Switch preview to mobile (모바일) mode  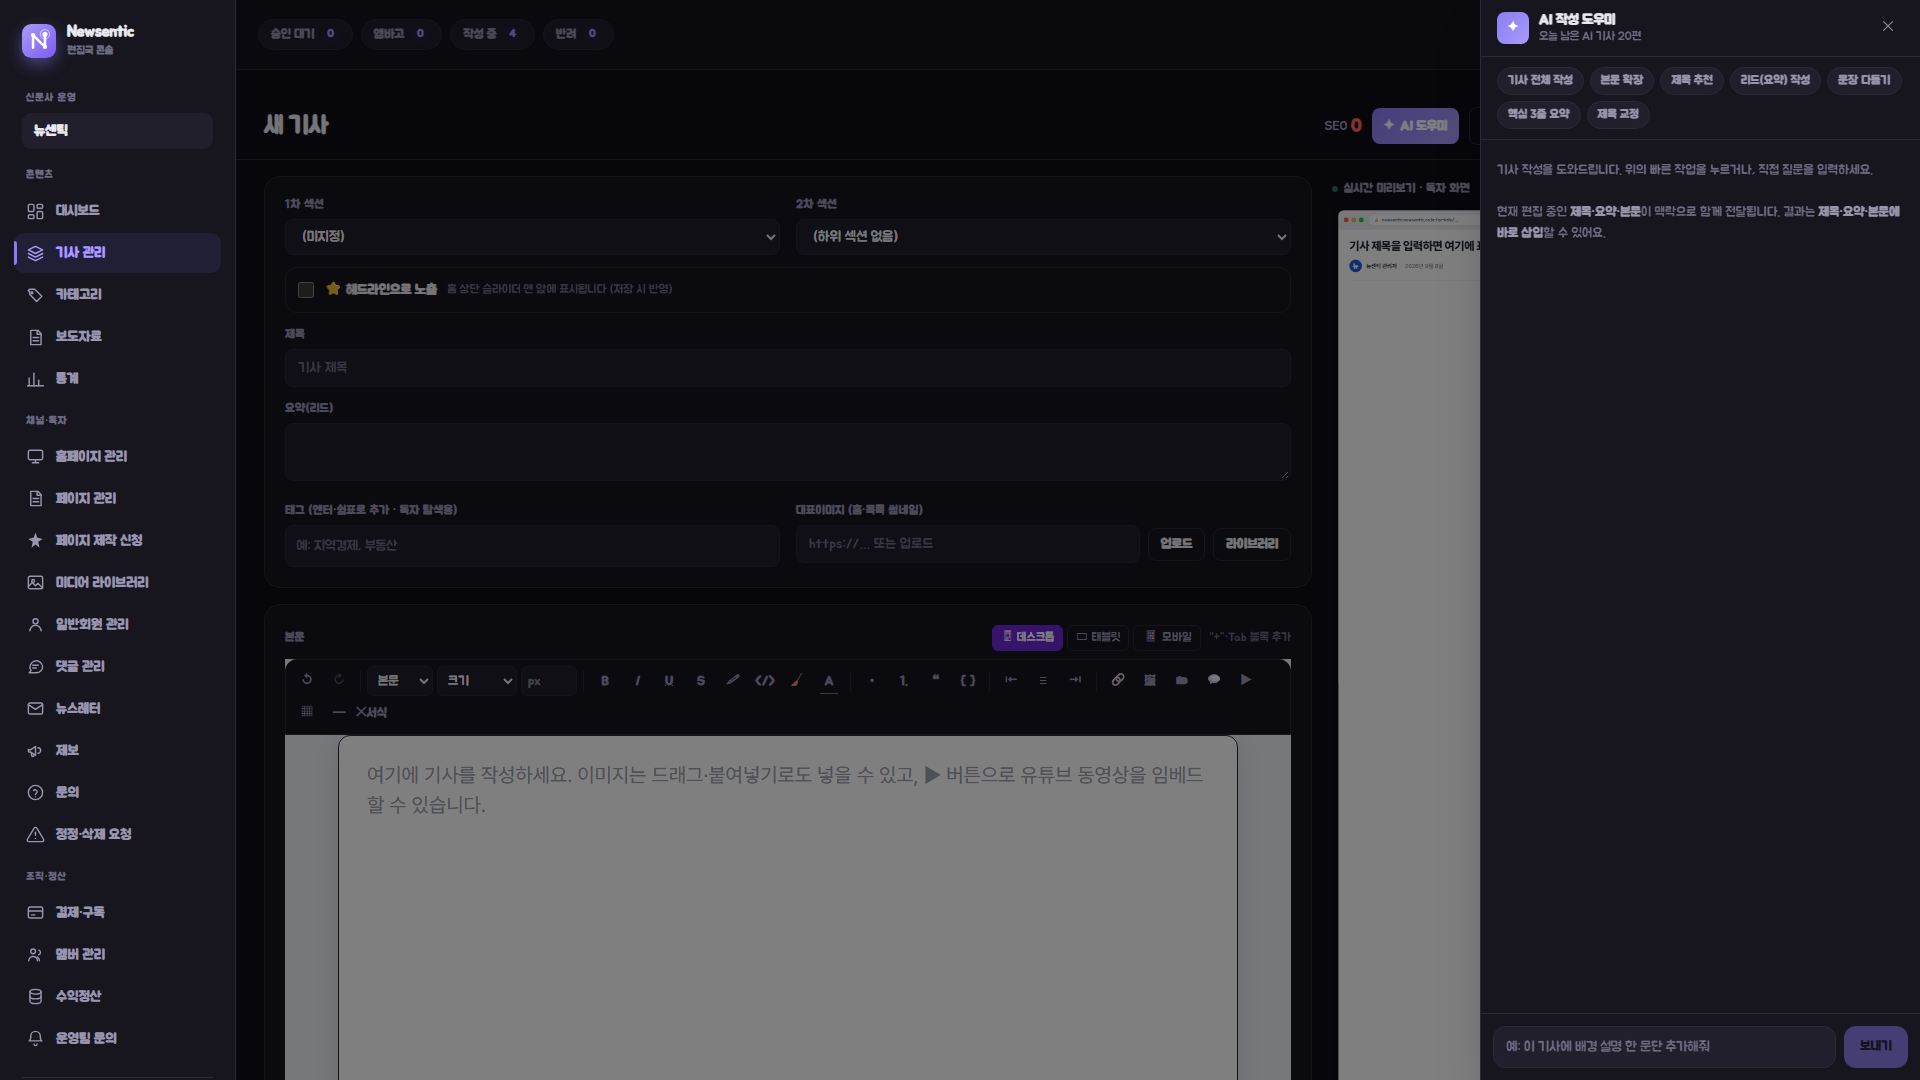pos(1167,637)
